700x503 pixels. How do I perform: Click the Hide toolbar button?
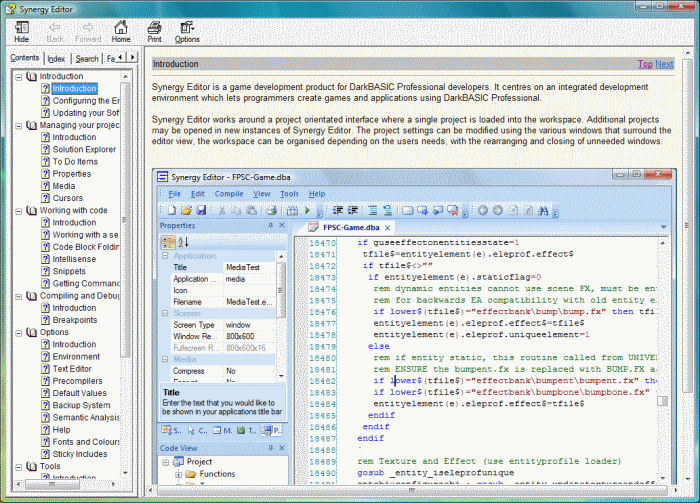coord(21,32)
